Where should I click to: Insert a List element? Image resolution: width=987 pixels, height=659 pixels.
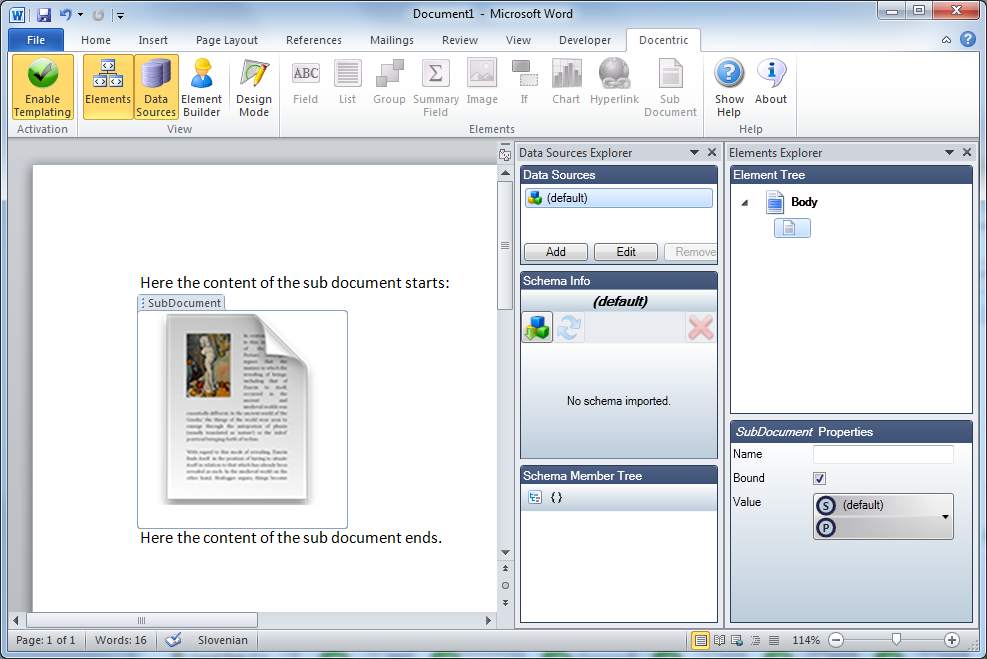347,82
